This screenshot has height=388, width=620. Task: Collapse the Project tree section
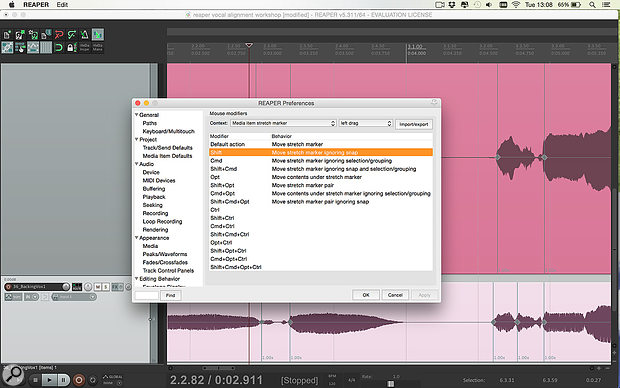(x=136, y=139)
